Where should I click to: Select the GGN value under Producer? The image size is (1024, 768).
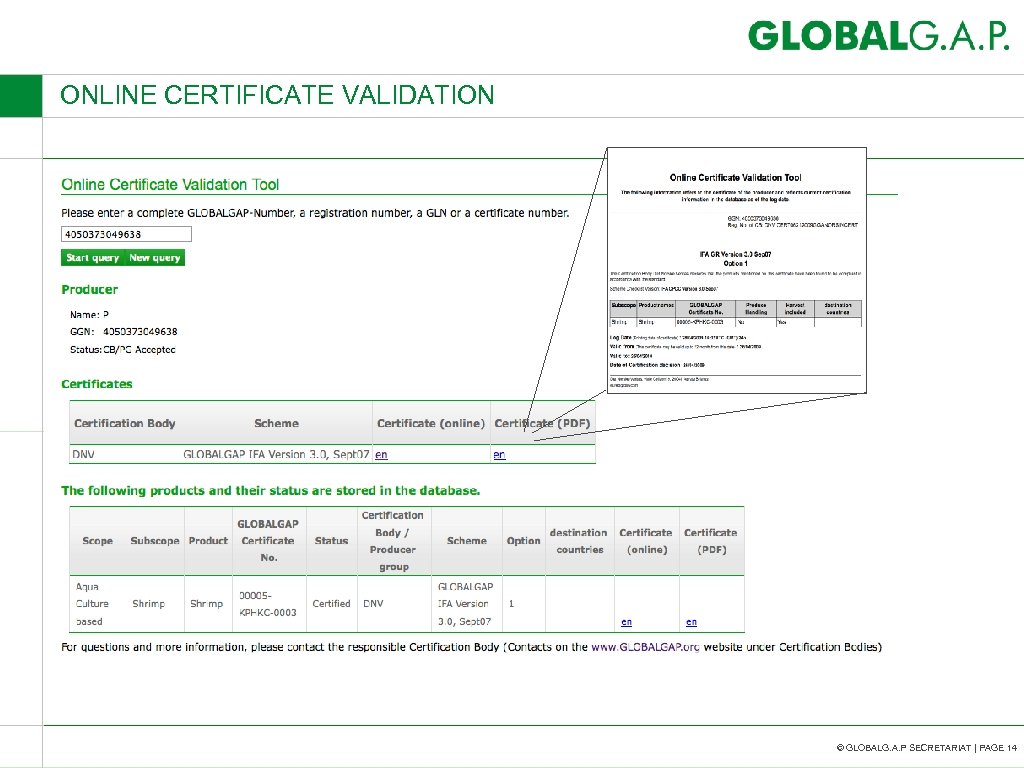click(140, 332)
